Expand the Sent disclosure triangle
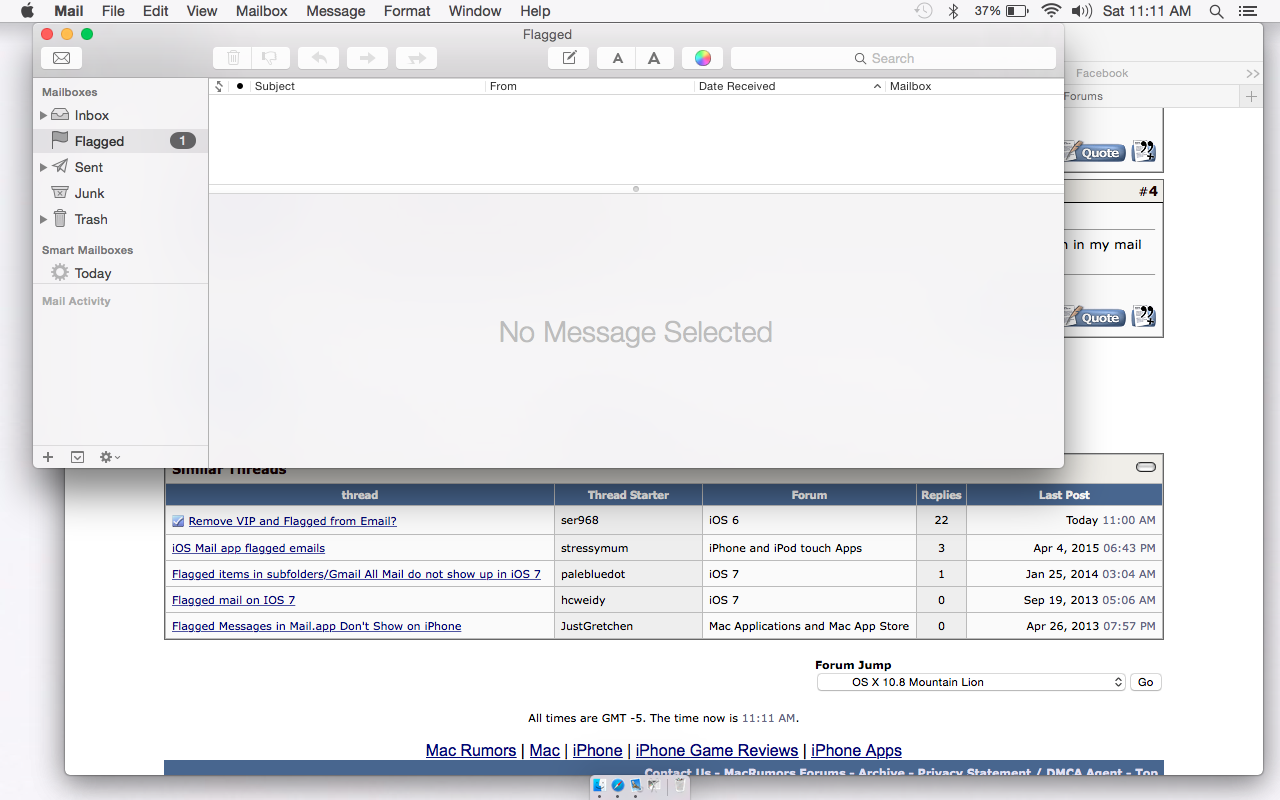Viewport: 1280px width, 800px height. click(43, 167)
